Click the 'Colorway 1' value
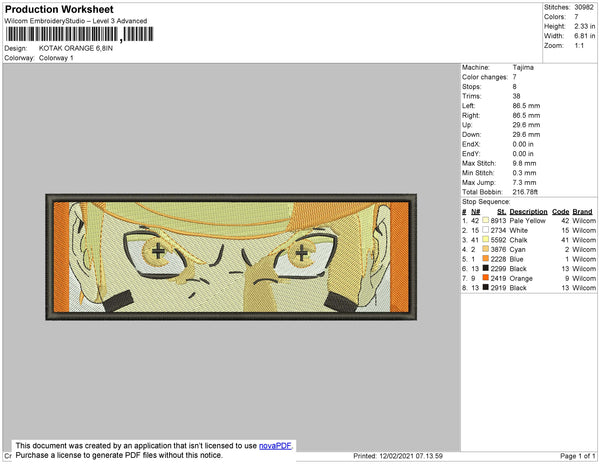The width and height of the screenshot is (600, 464). 56,58
